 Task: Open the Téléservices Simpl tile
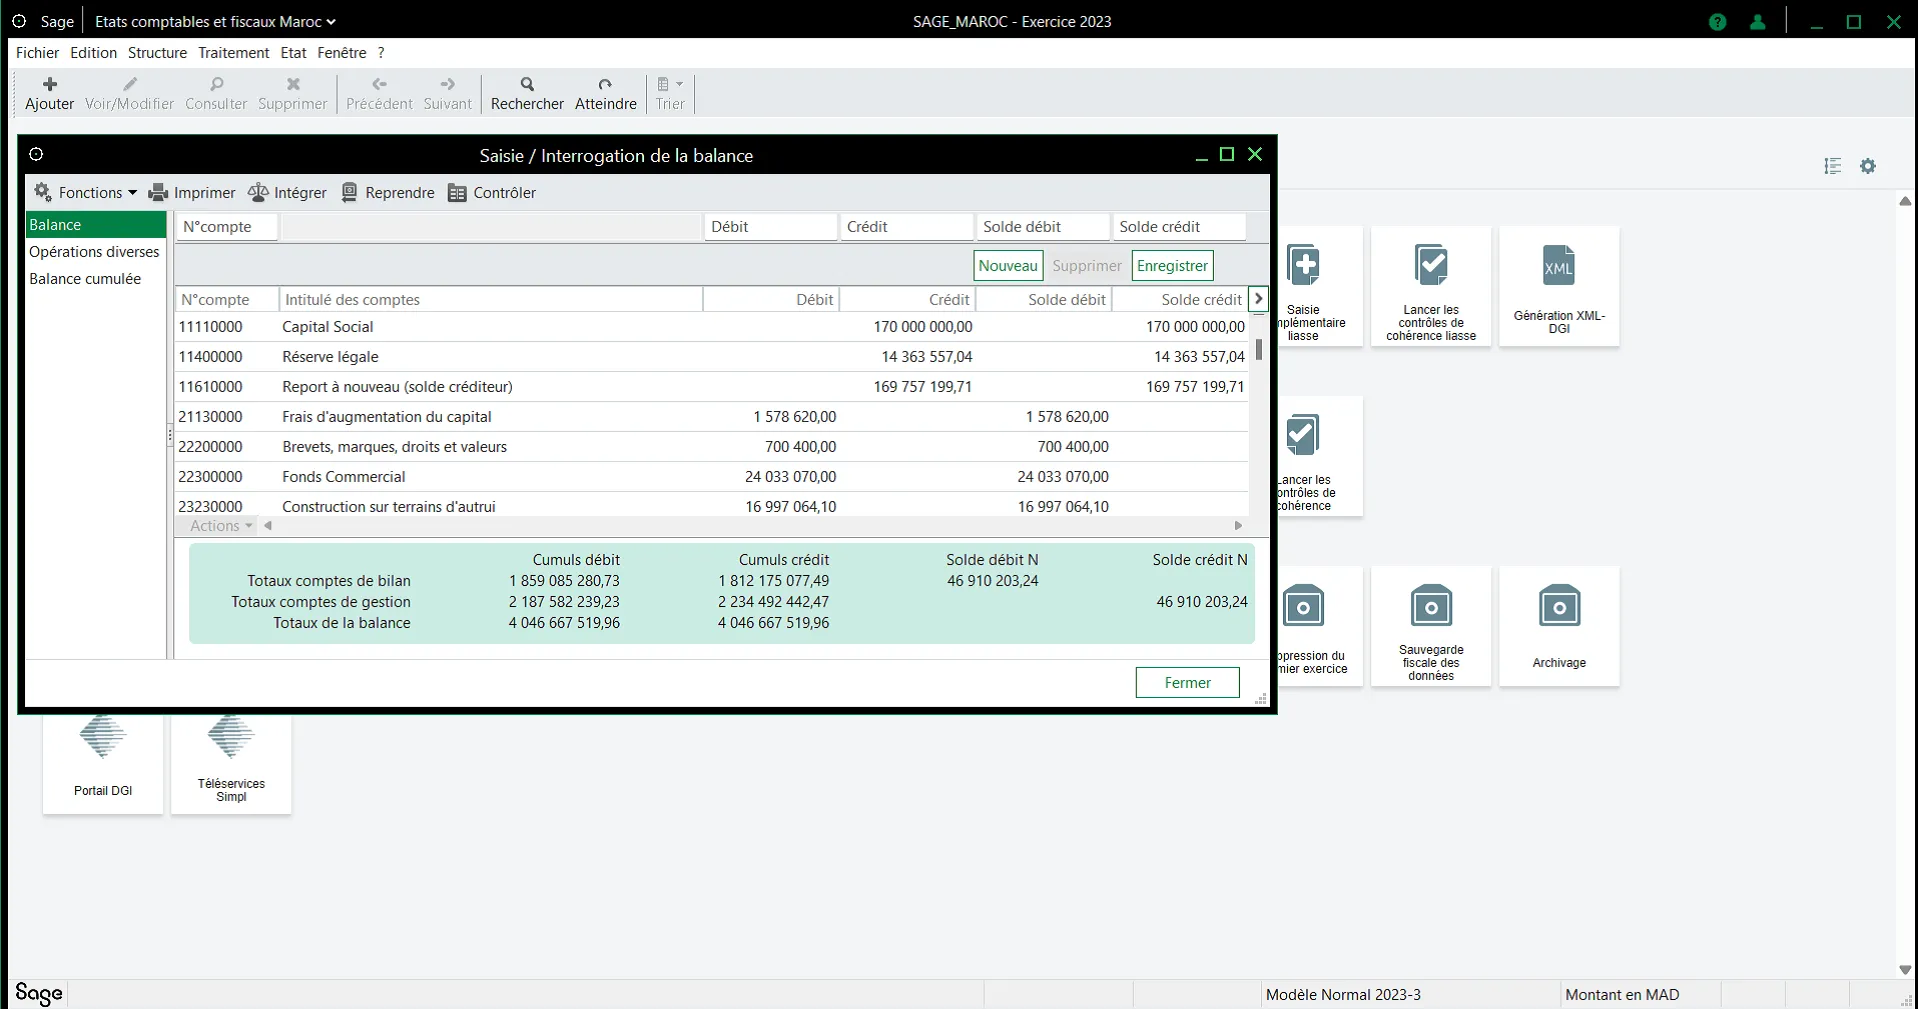pos(231,764)
